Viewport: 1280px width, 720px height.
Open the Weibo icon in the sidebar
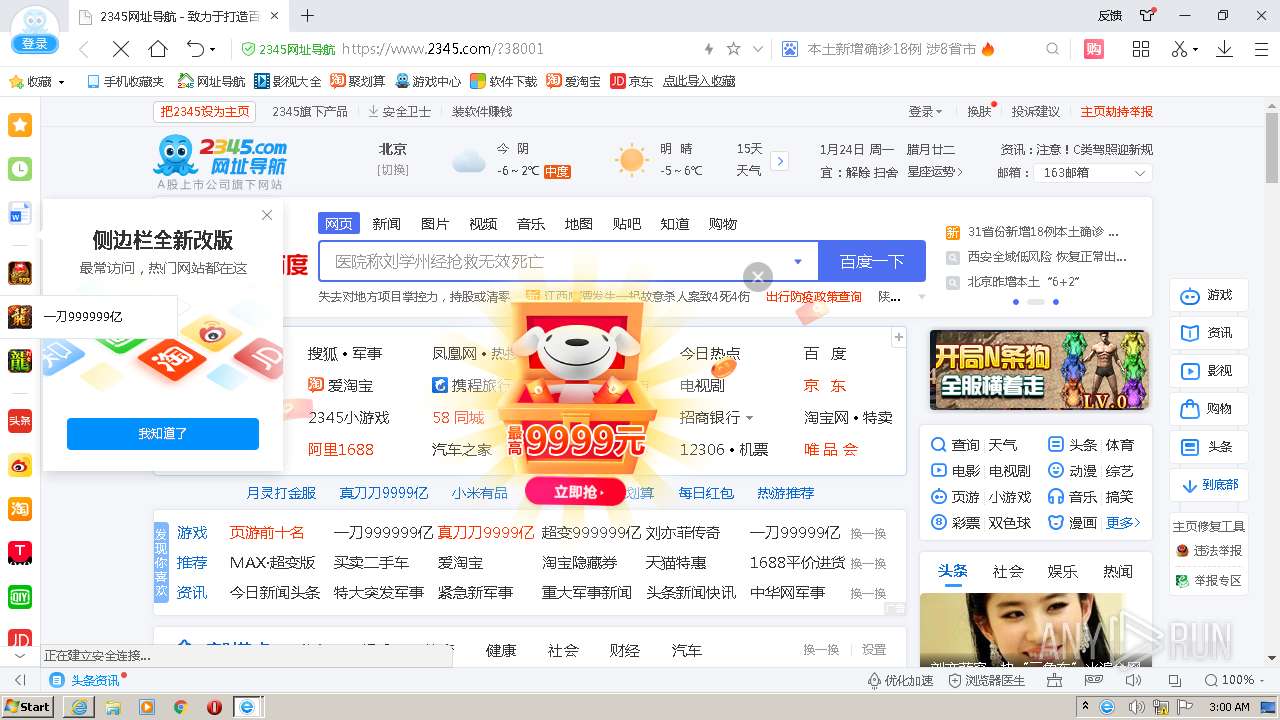20,465
